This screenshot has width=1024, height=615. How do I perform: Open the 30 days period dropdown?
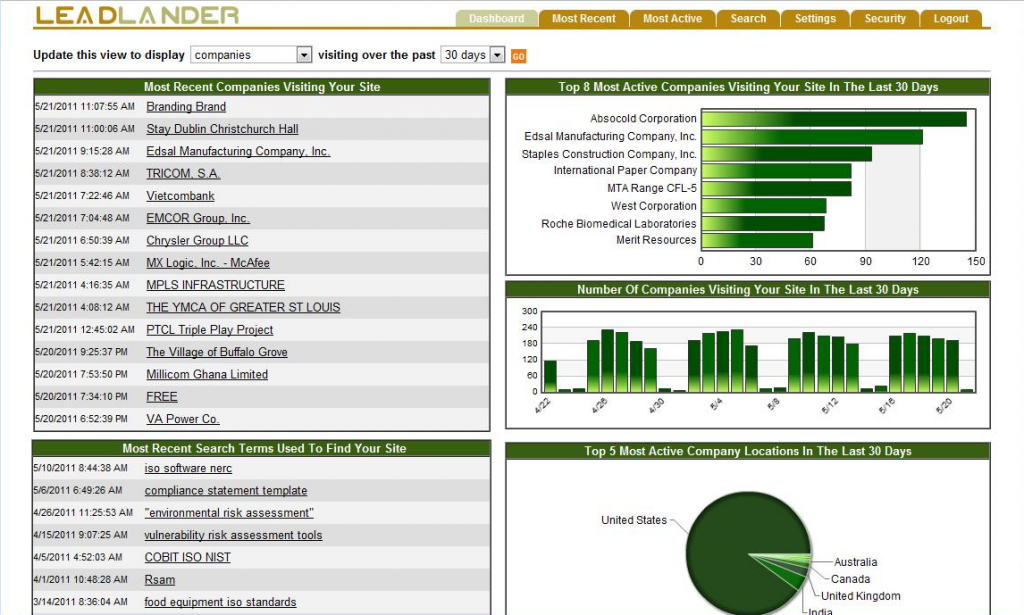[473, 55]
